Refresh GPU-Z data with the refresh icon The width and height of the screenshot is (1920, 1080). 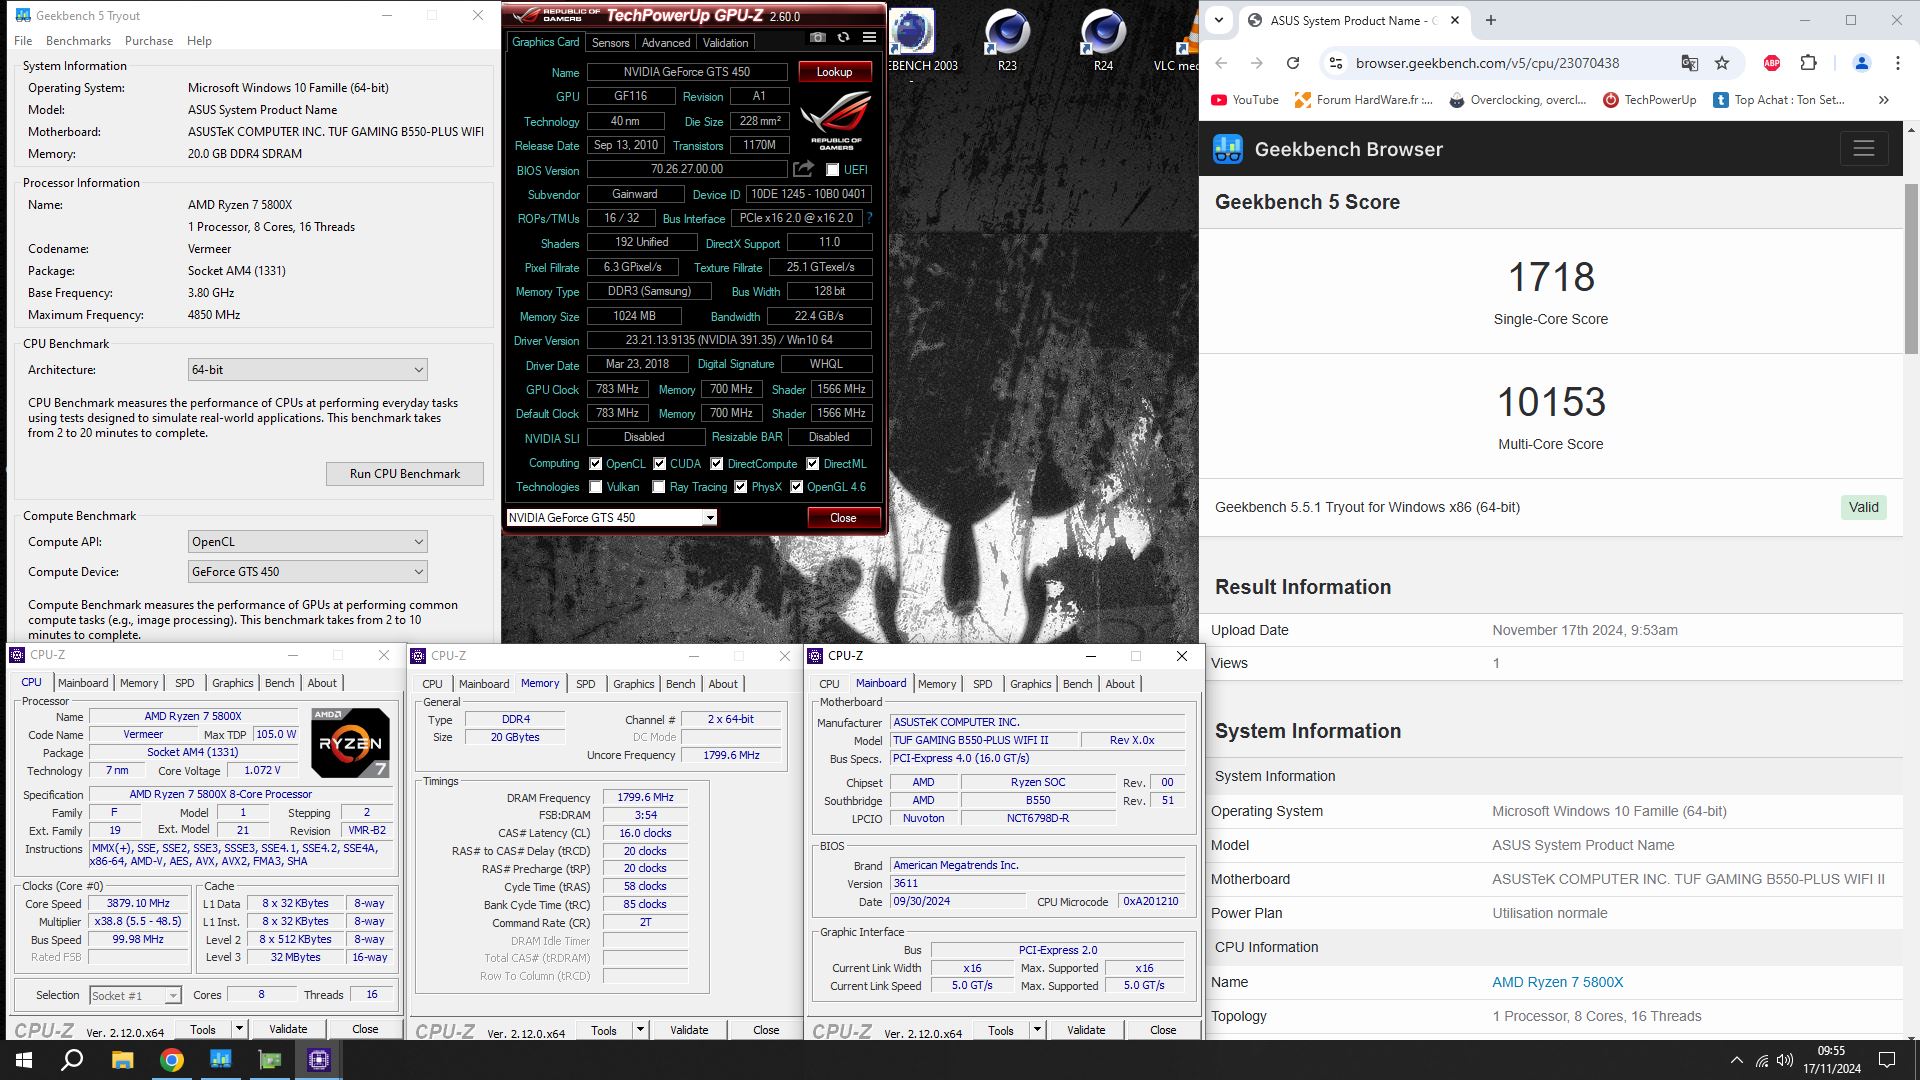point(843,37)
